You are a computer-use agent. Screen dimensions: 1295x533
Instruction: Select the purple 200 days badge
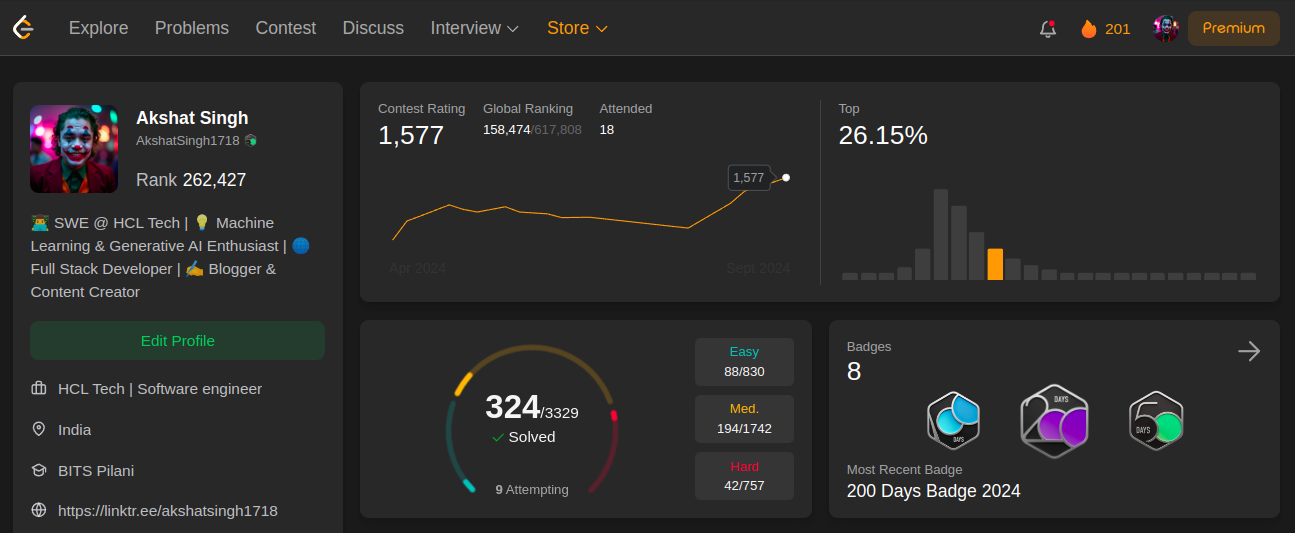(1054, 421)
